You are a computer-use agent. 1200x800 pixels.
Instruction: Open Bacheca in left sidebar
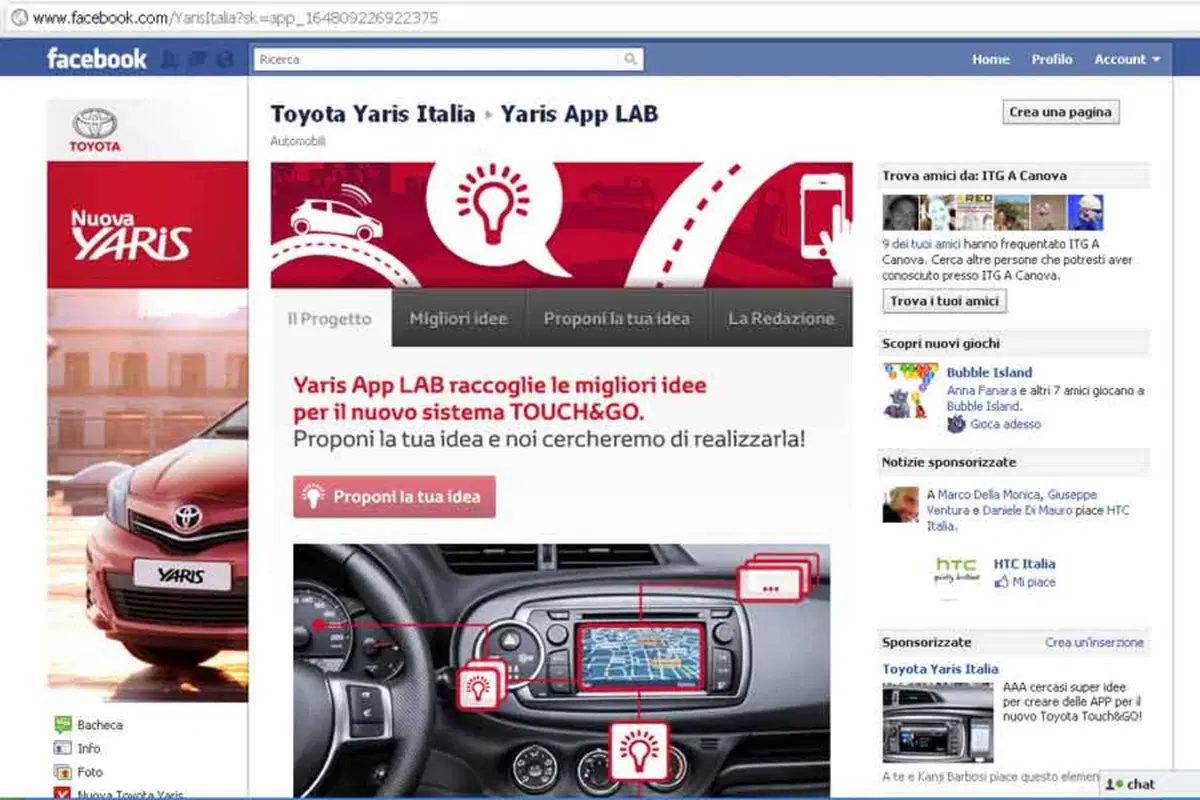coord(100,725)
